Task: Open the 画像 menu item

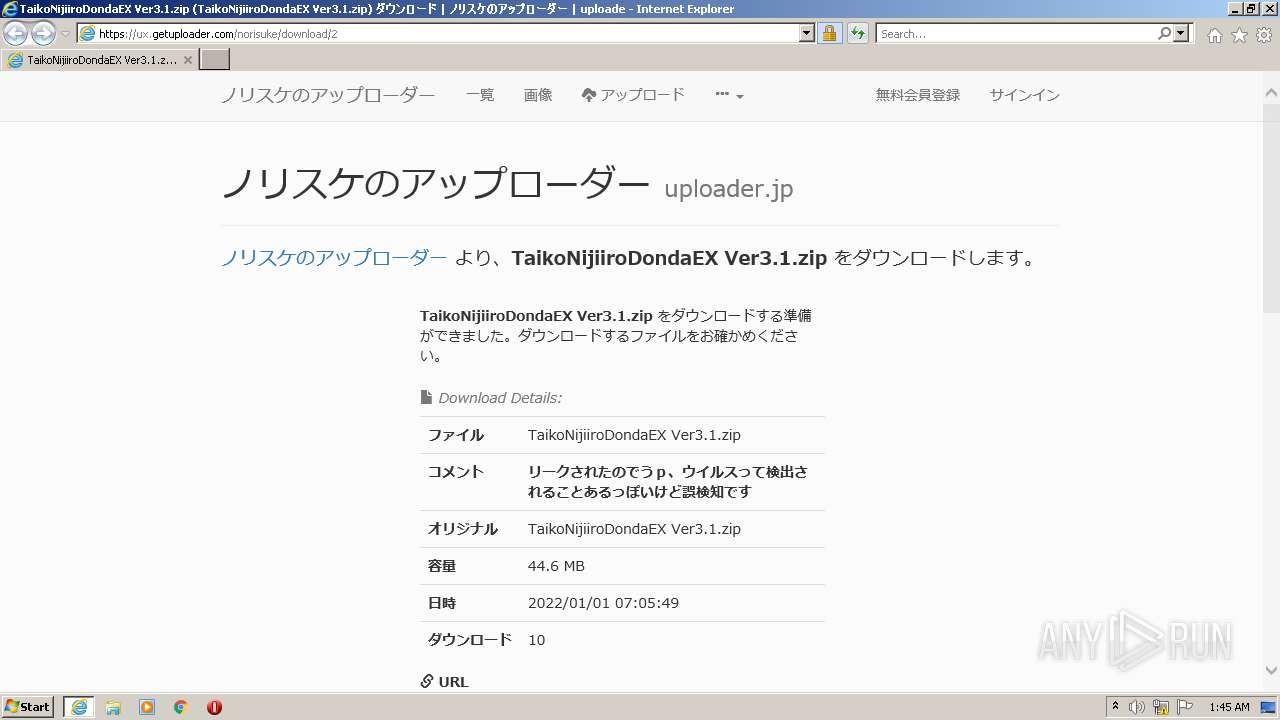Action: tap(538, 95)
